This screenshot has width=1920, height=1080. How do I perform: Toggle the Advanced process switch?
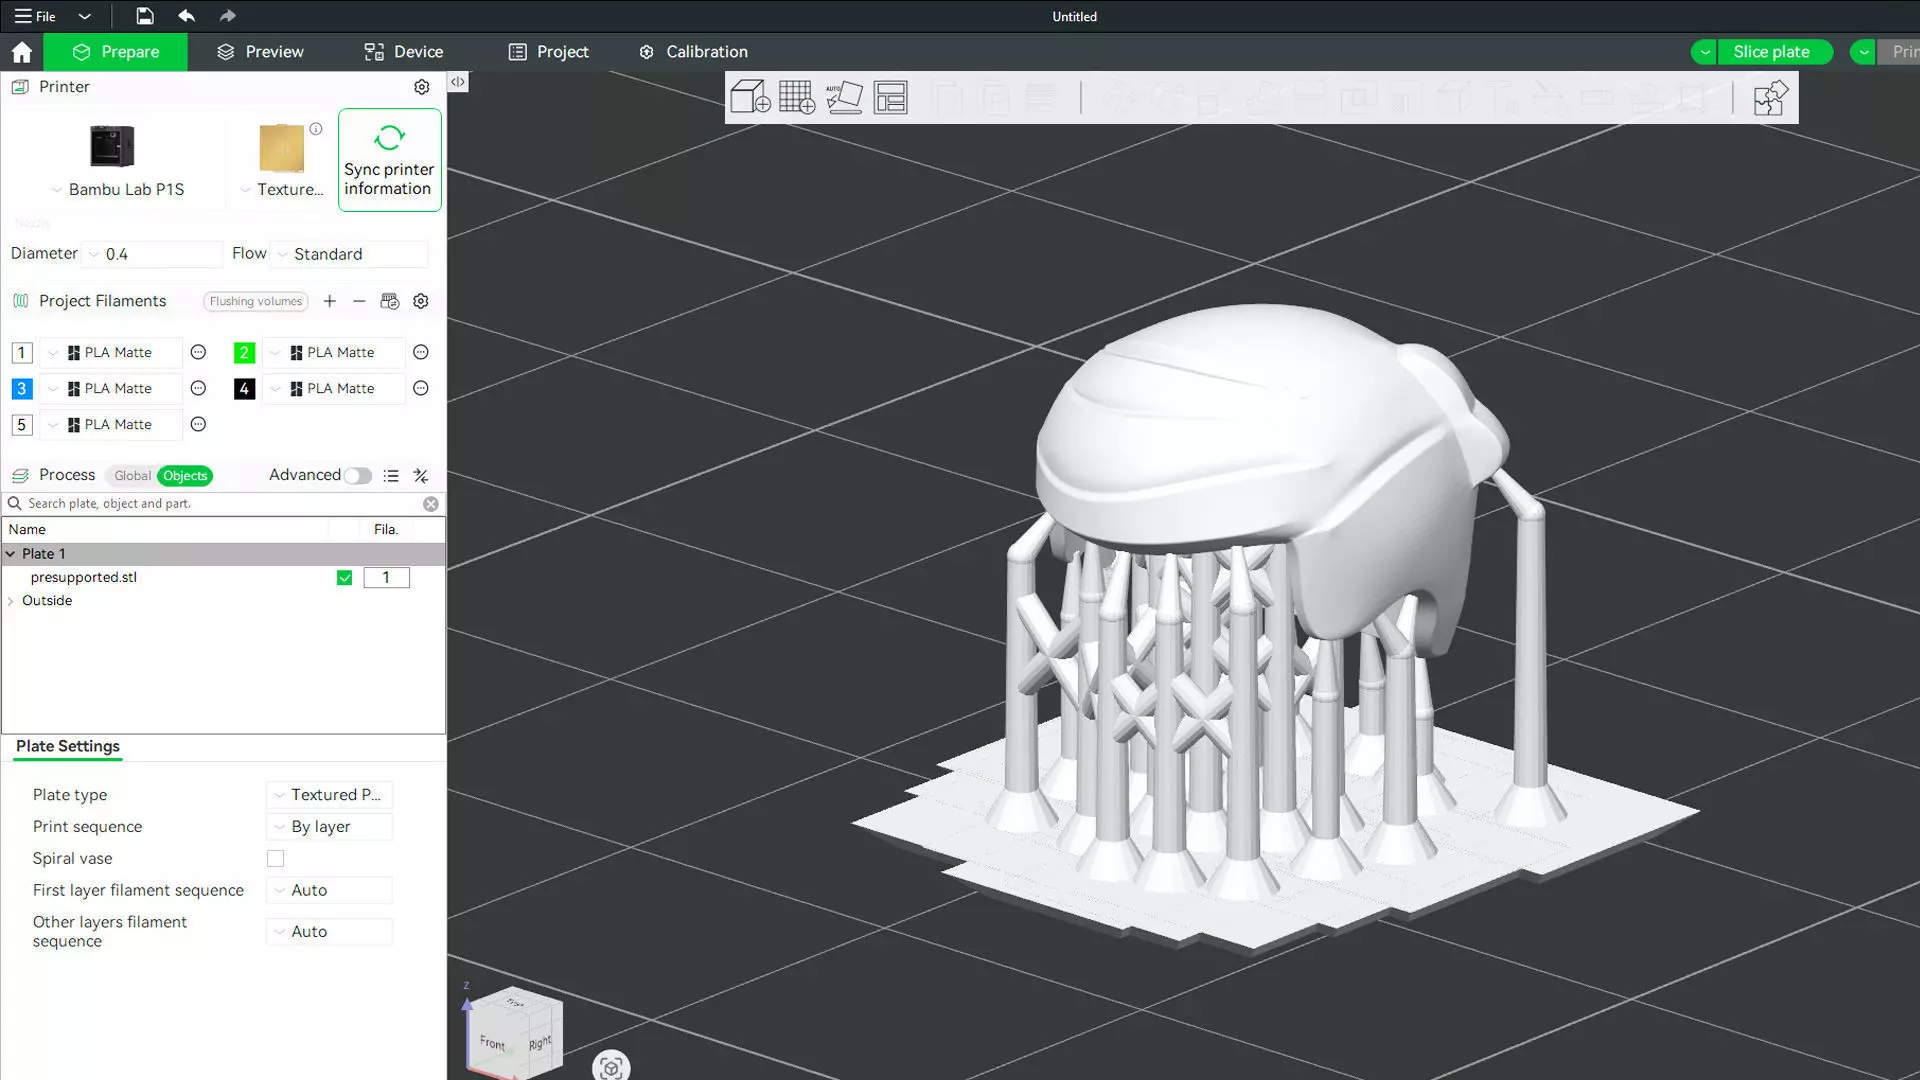tap(357, 476)
